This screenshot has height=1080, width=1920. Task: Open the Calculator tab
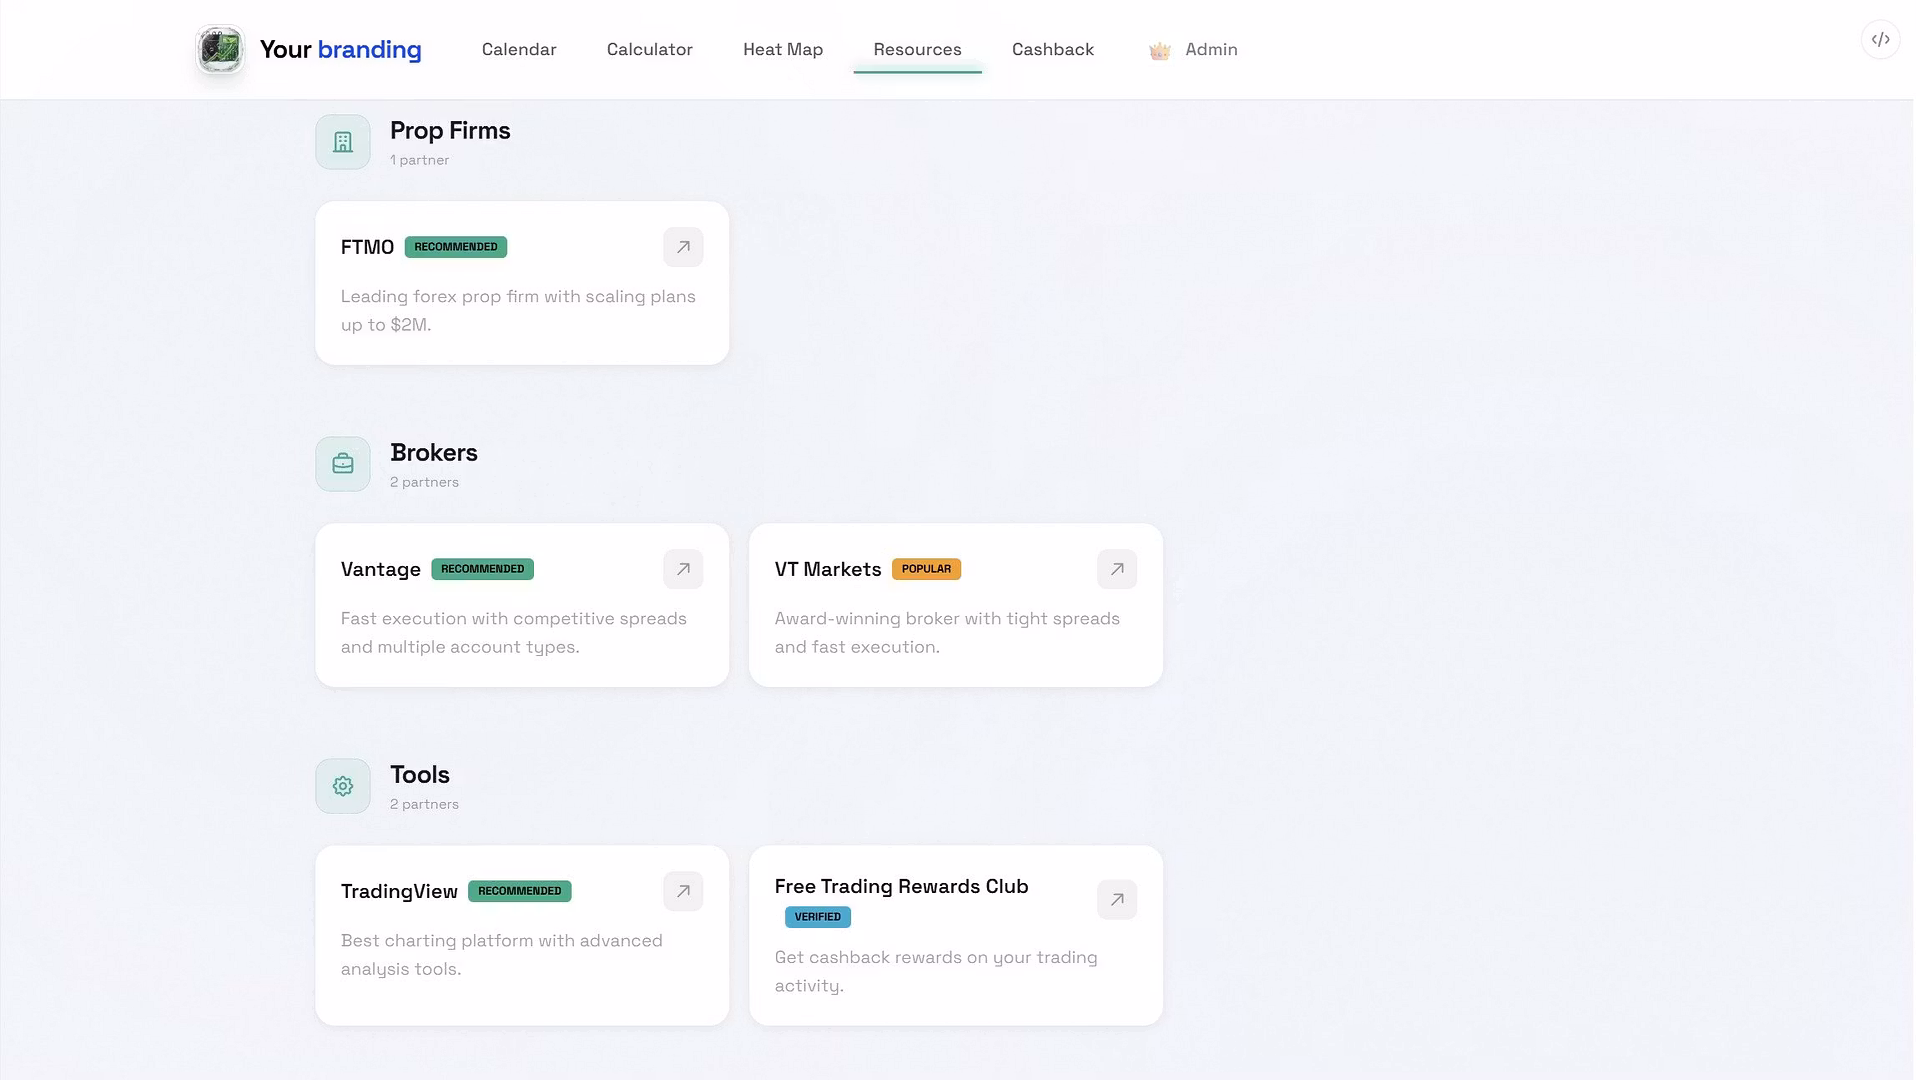[x=650, y=49]
